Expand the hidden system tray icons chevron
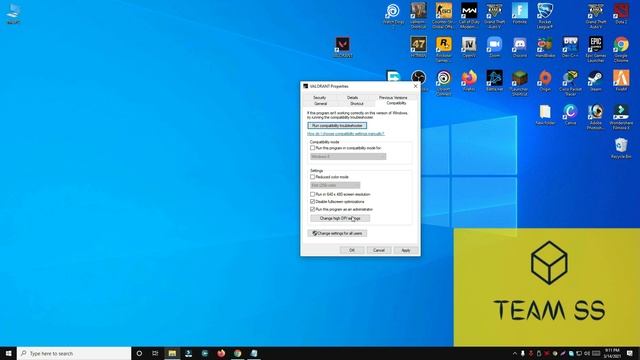 pos(515,353)
